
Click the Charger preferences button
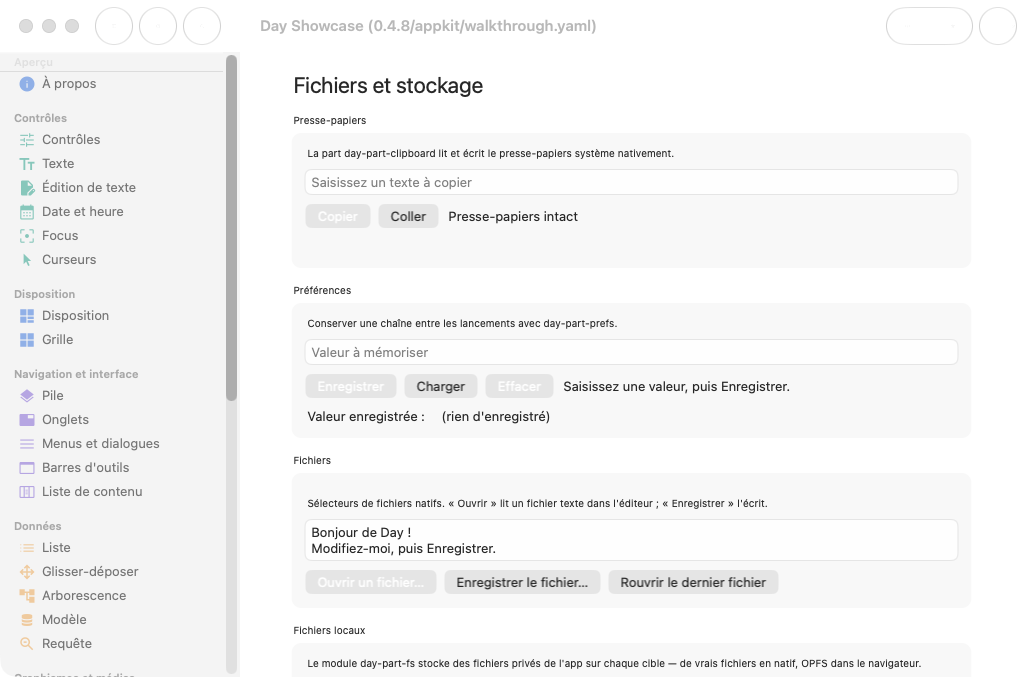pyautogui.click(x=441, y=386)
